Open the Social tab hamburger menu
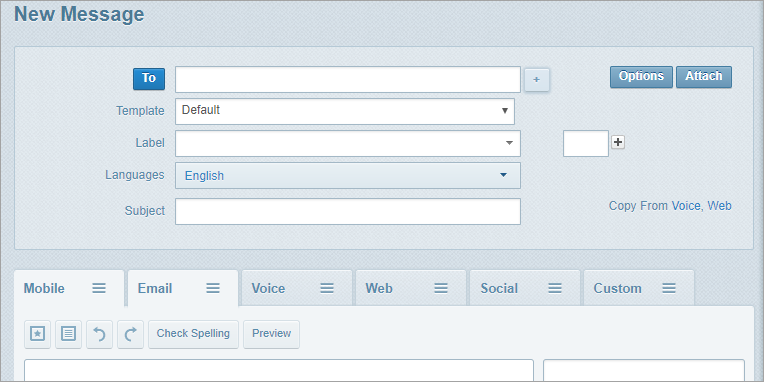 coord(555,288)
